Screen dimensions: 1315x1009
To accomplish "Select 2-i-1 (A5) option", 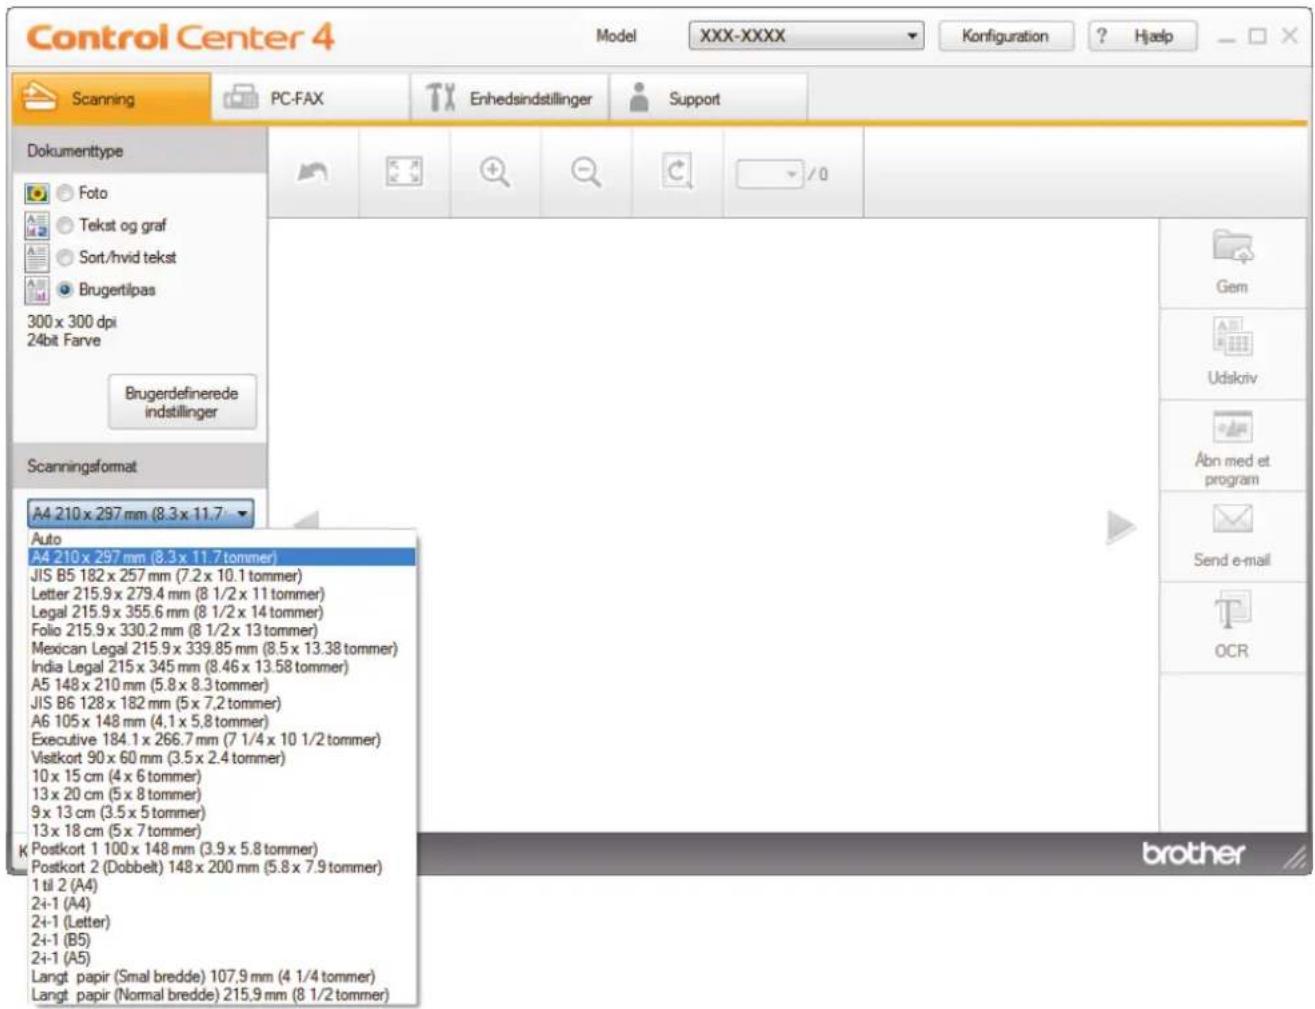I will (x=222, y=958).
